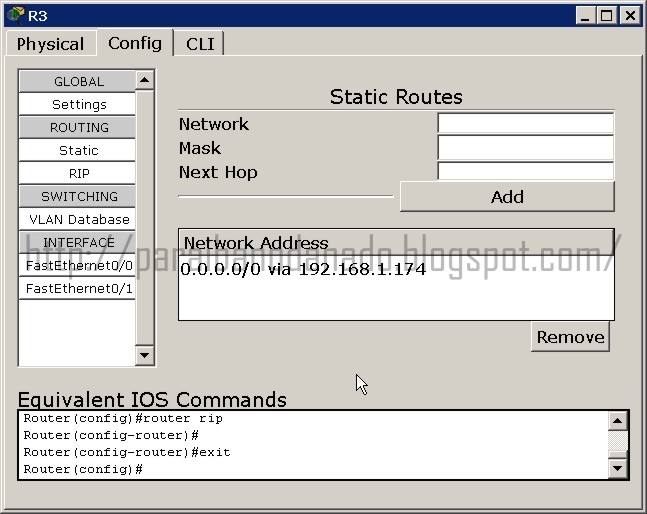Click IOS commands scroll up arrow
The height and width of the screenshot is (514, 647).
(618, 421)
